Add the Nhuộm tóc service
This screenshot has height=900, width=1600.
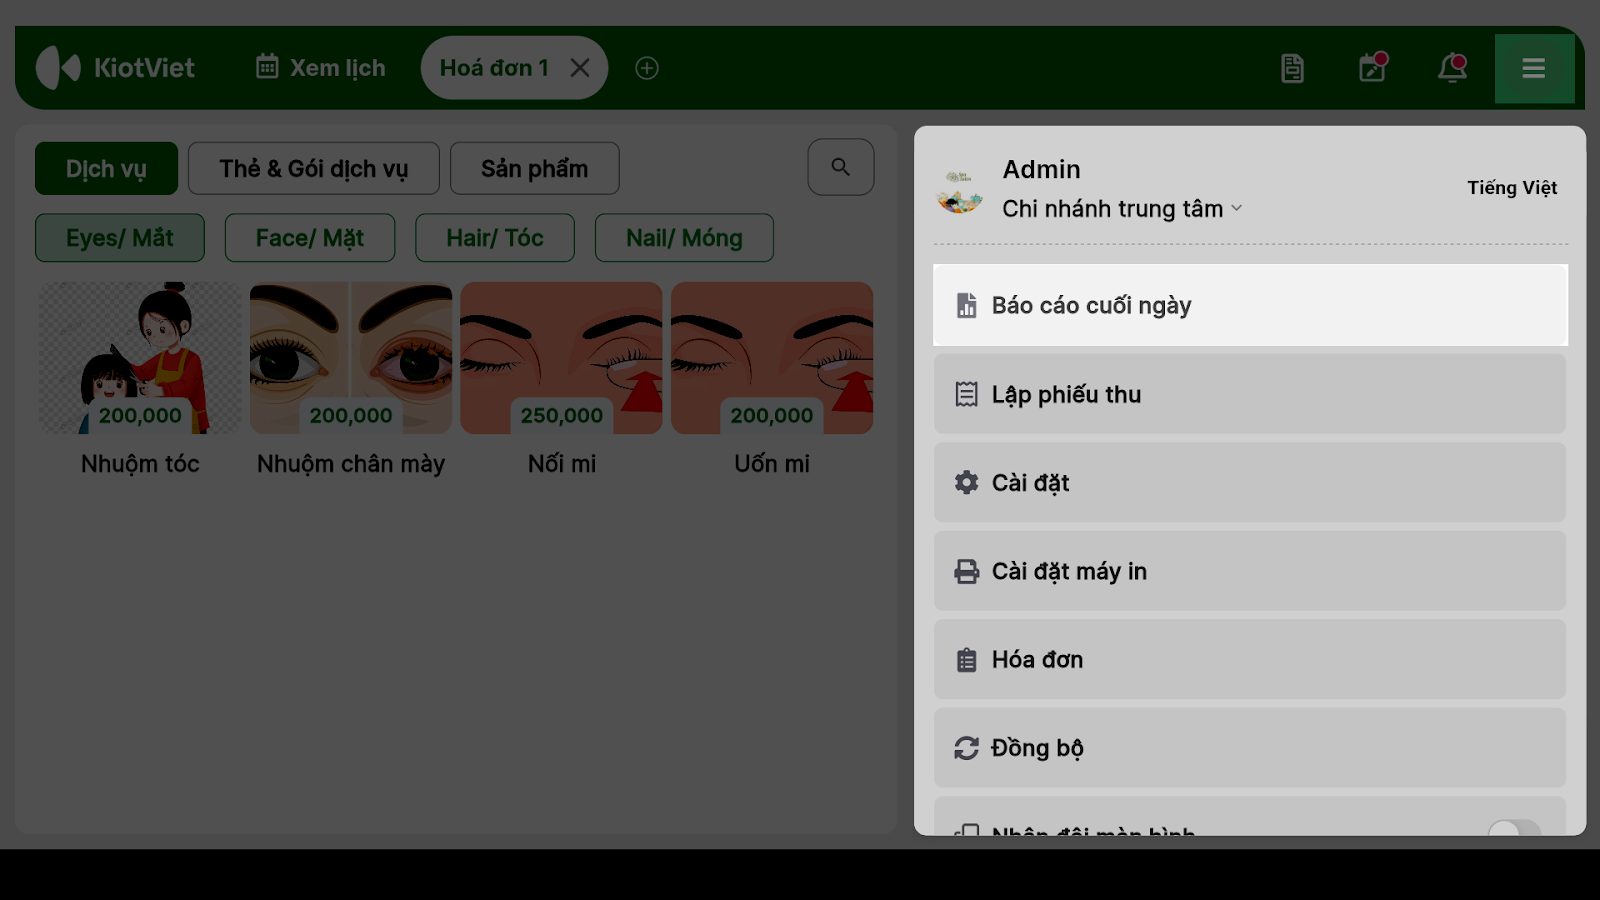point(140,381)
